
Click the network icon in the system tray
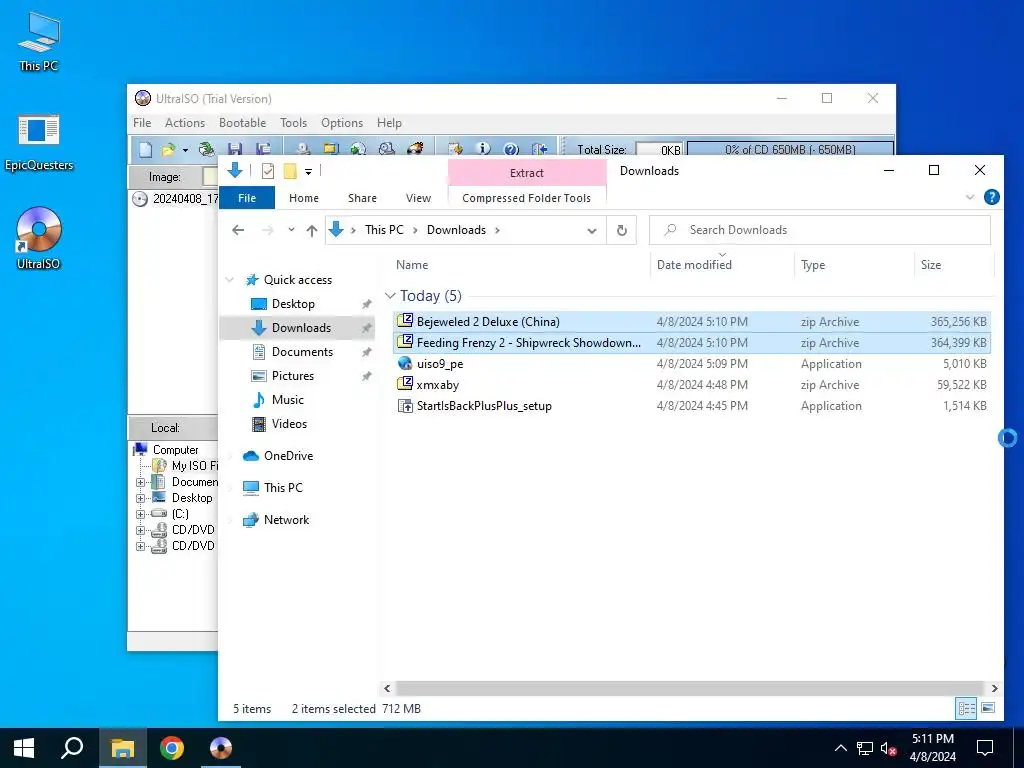865,748
